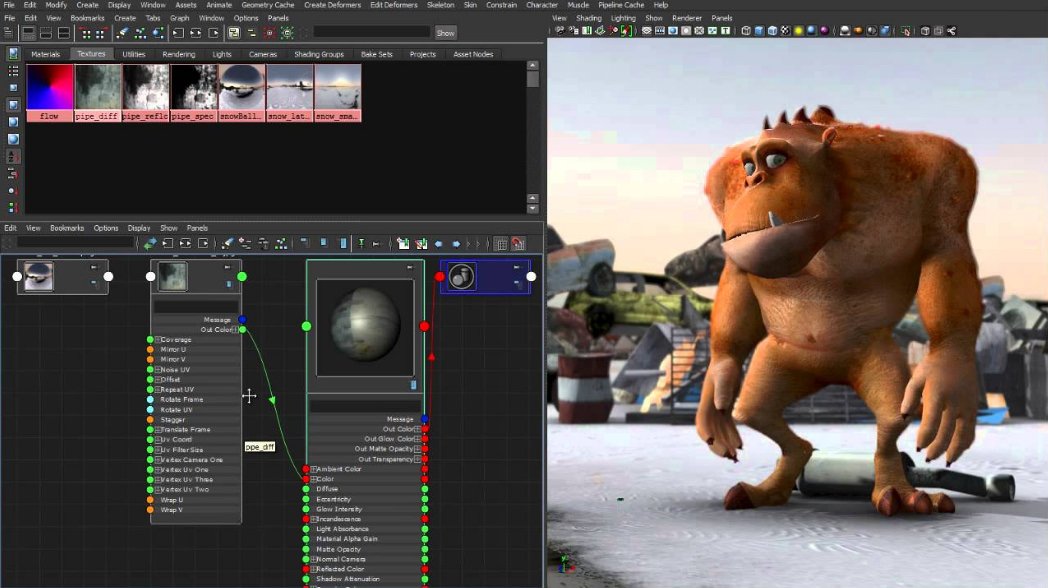
Task: Show input and output connections, top toolbar
Action: [196, 32]
